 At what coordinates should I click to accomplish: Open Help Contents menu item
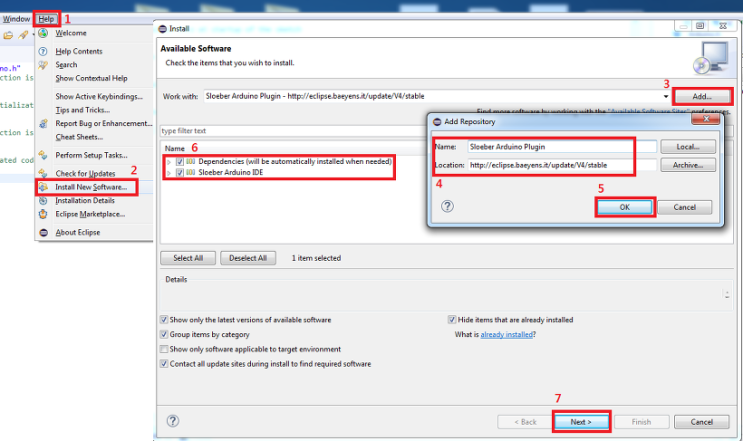coord(79,51)
